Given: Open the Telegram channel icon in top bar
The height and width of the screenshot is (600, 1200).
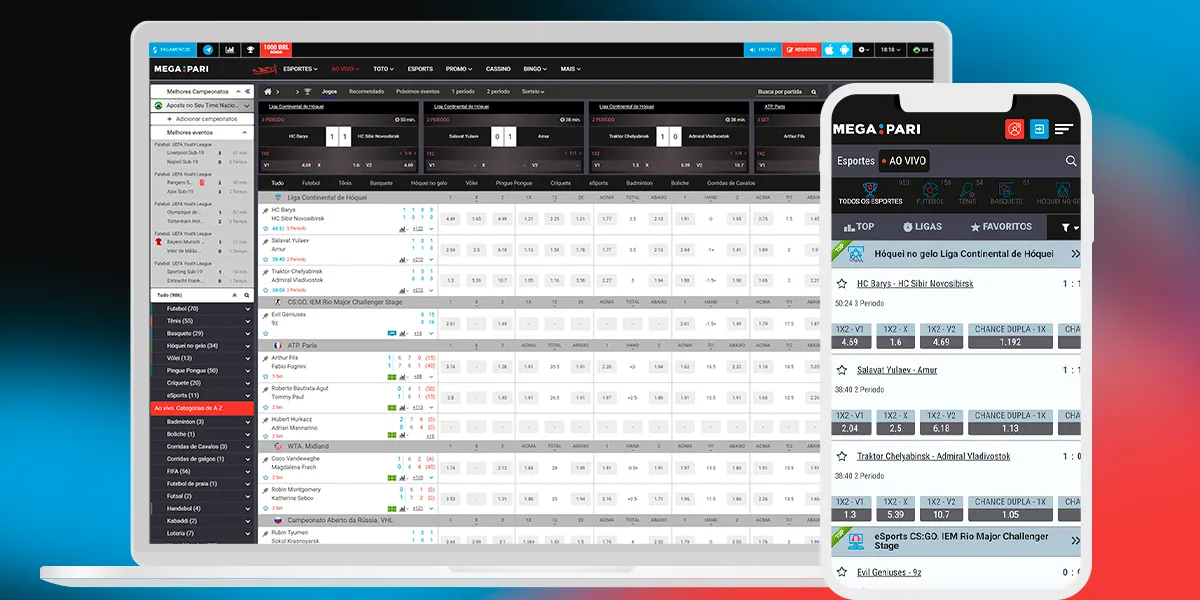Looking at the screenshot, I should tap(208, 49).
